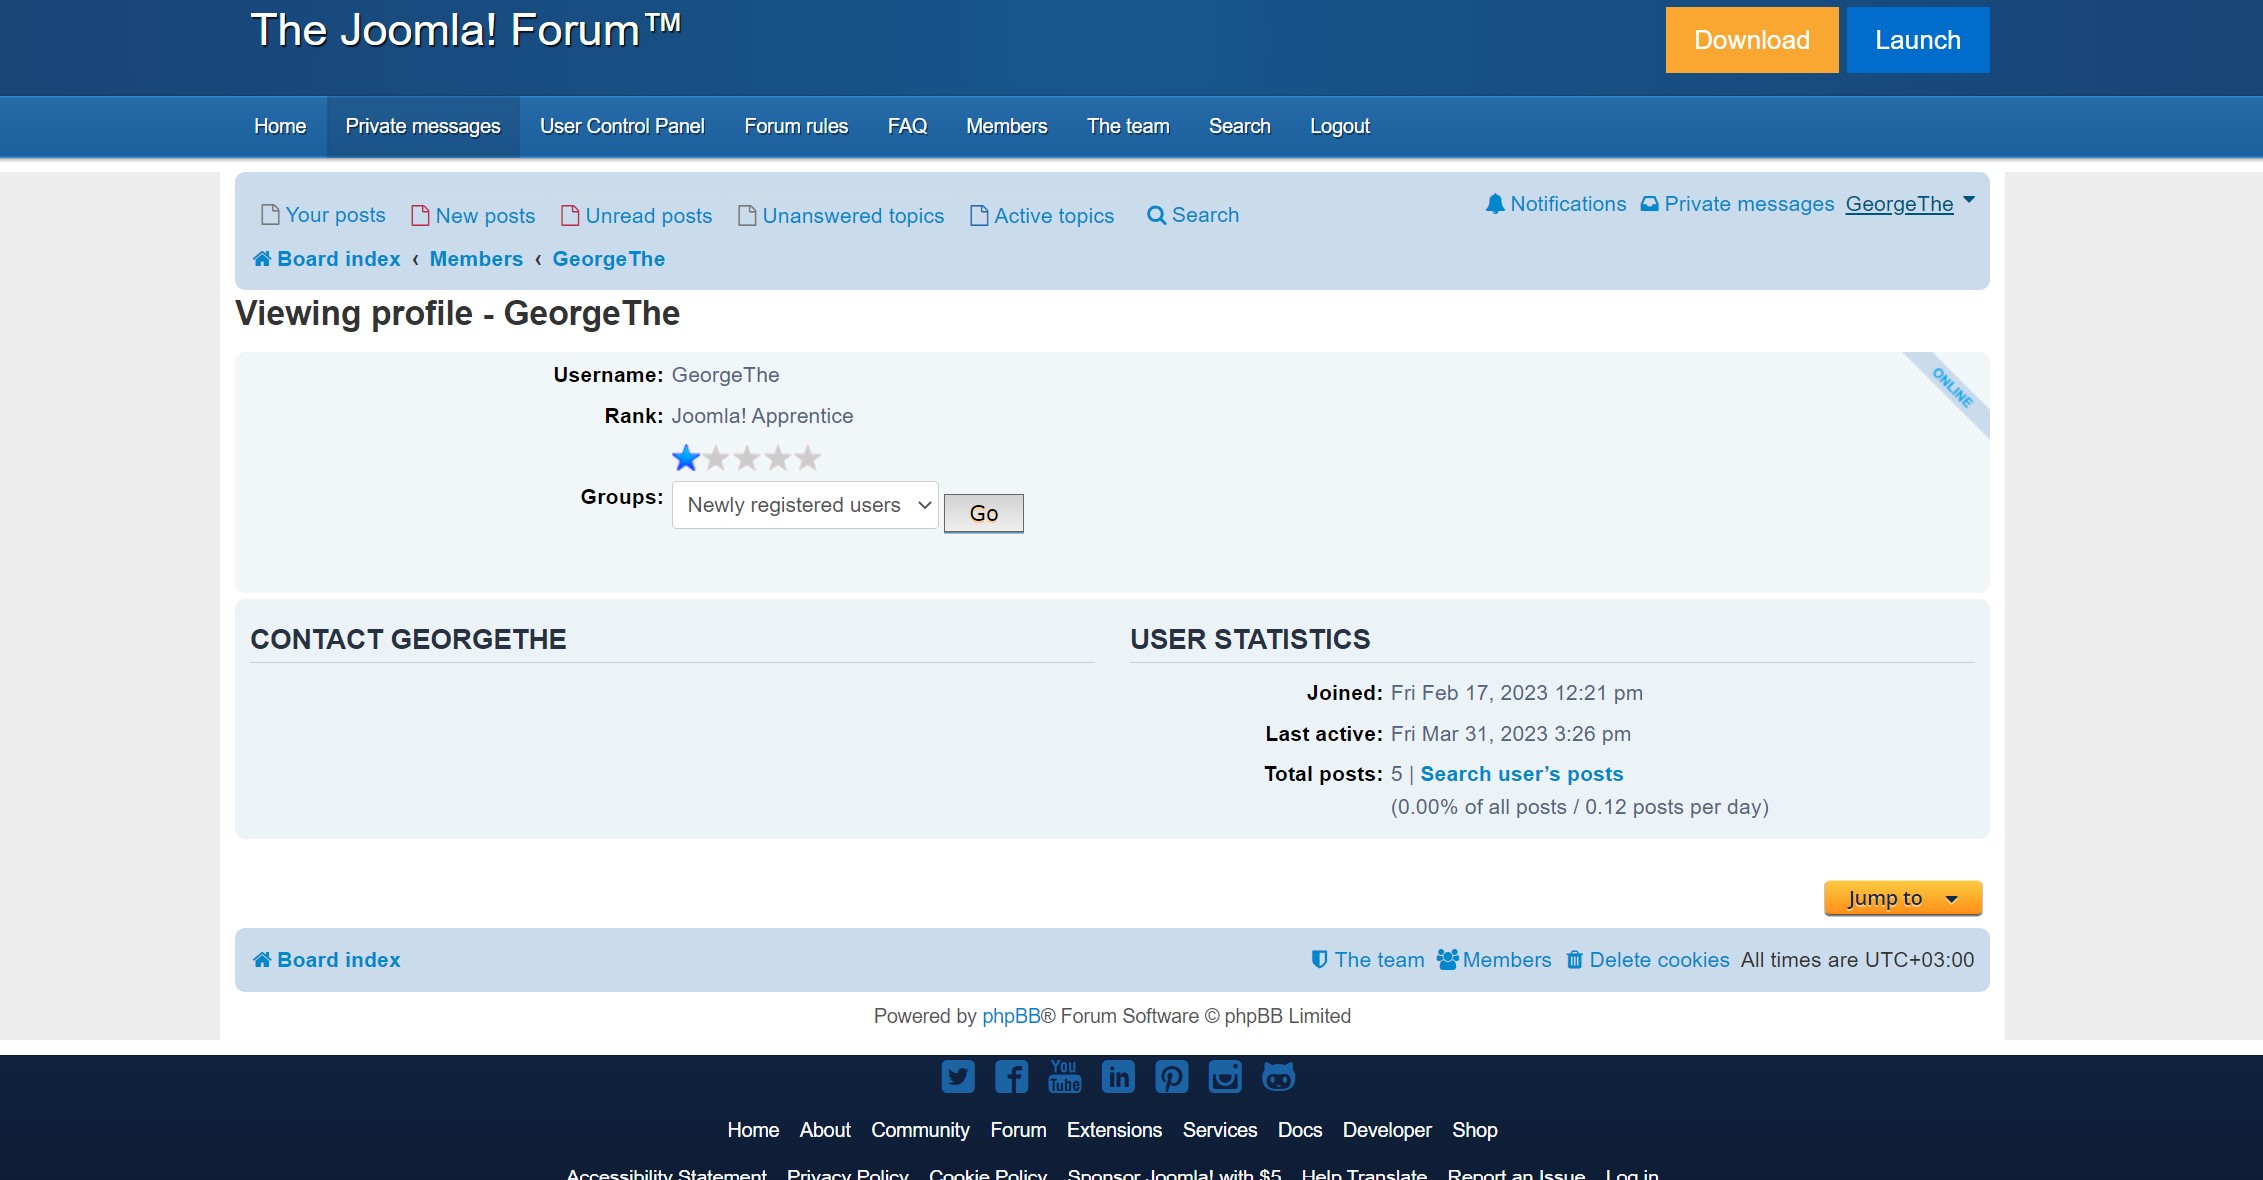Click the Instagram footer icon
The image size is (2263, 1180).
coord(1225,1077)
